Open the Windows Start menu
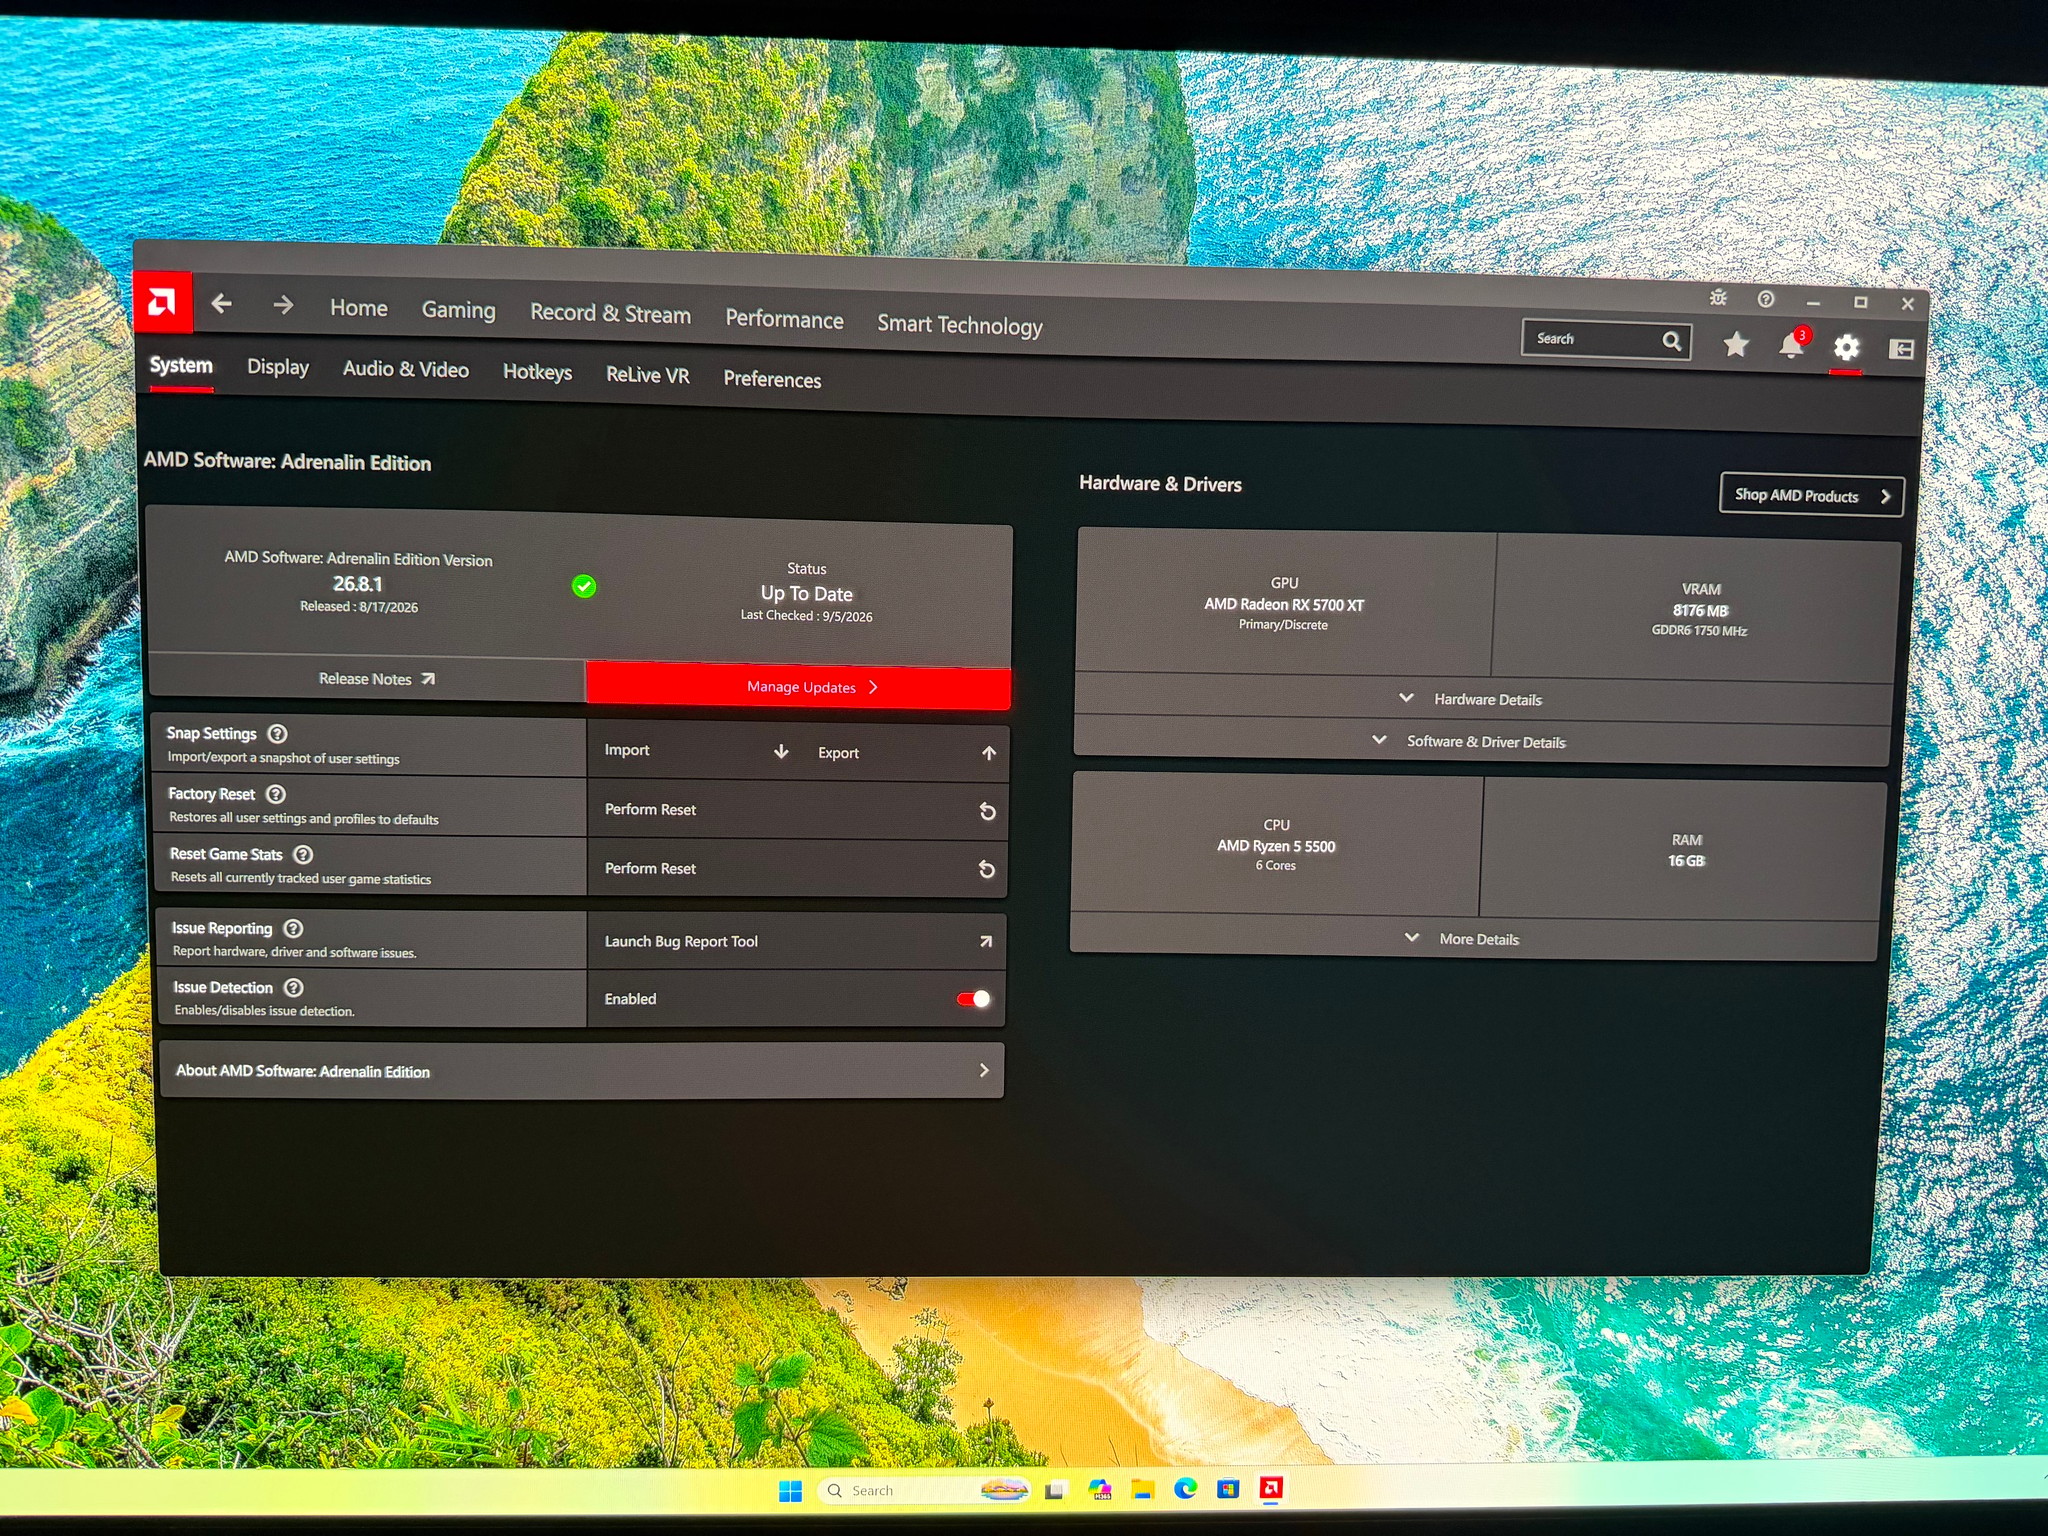The height and width of the screenshot is (1536, 2048). 790,1491
